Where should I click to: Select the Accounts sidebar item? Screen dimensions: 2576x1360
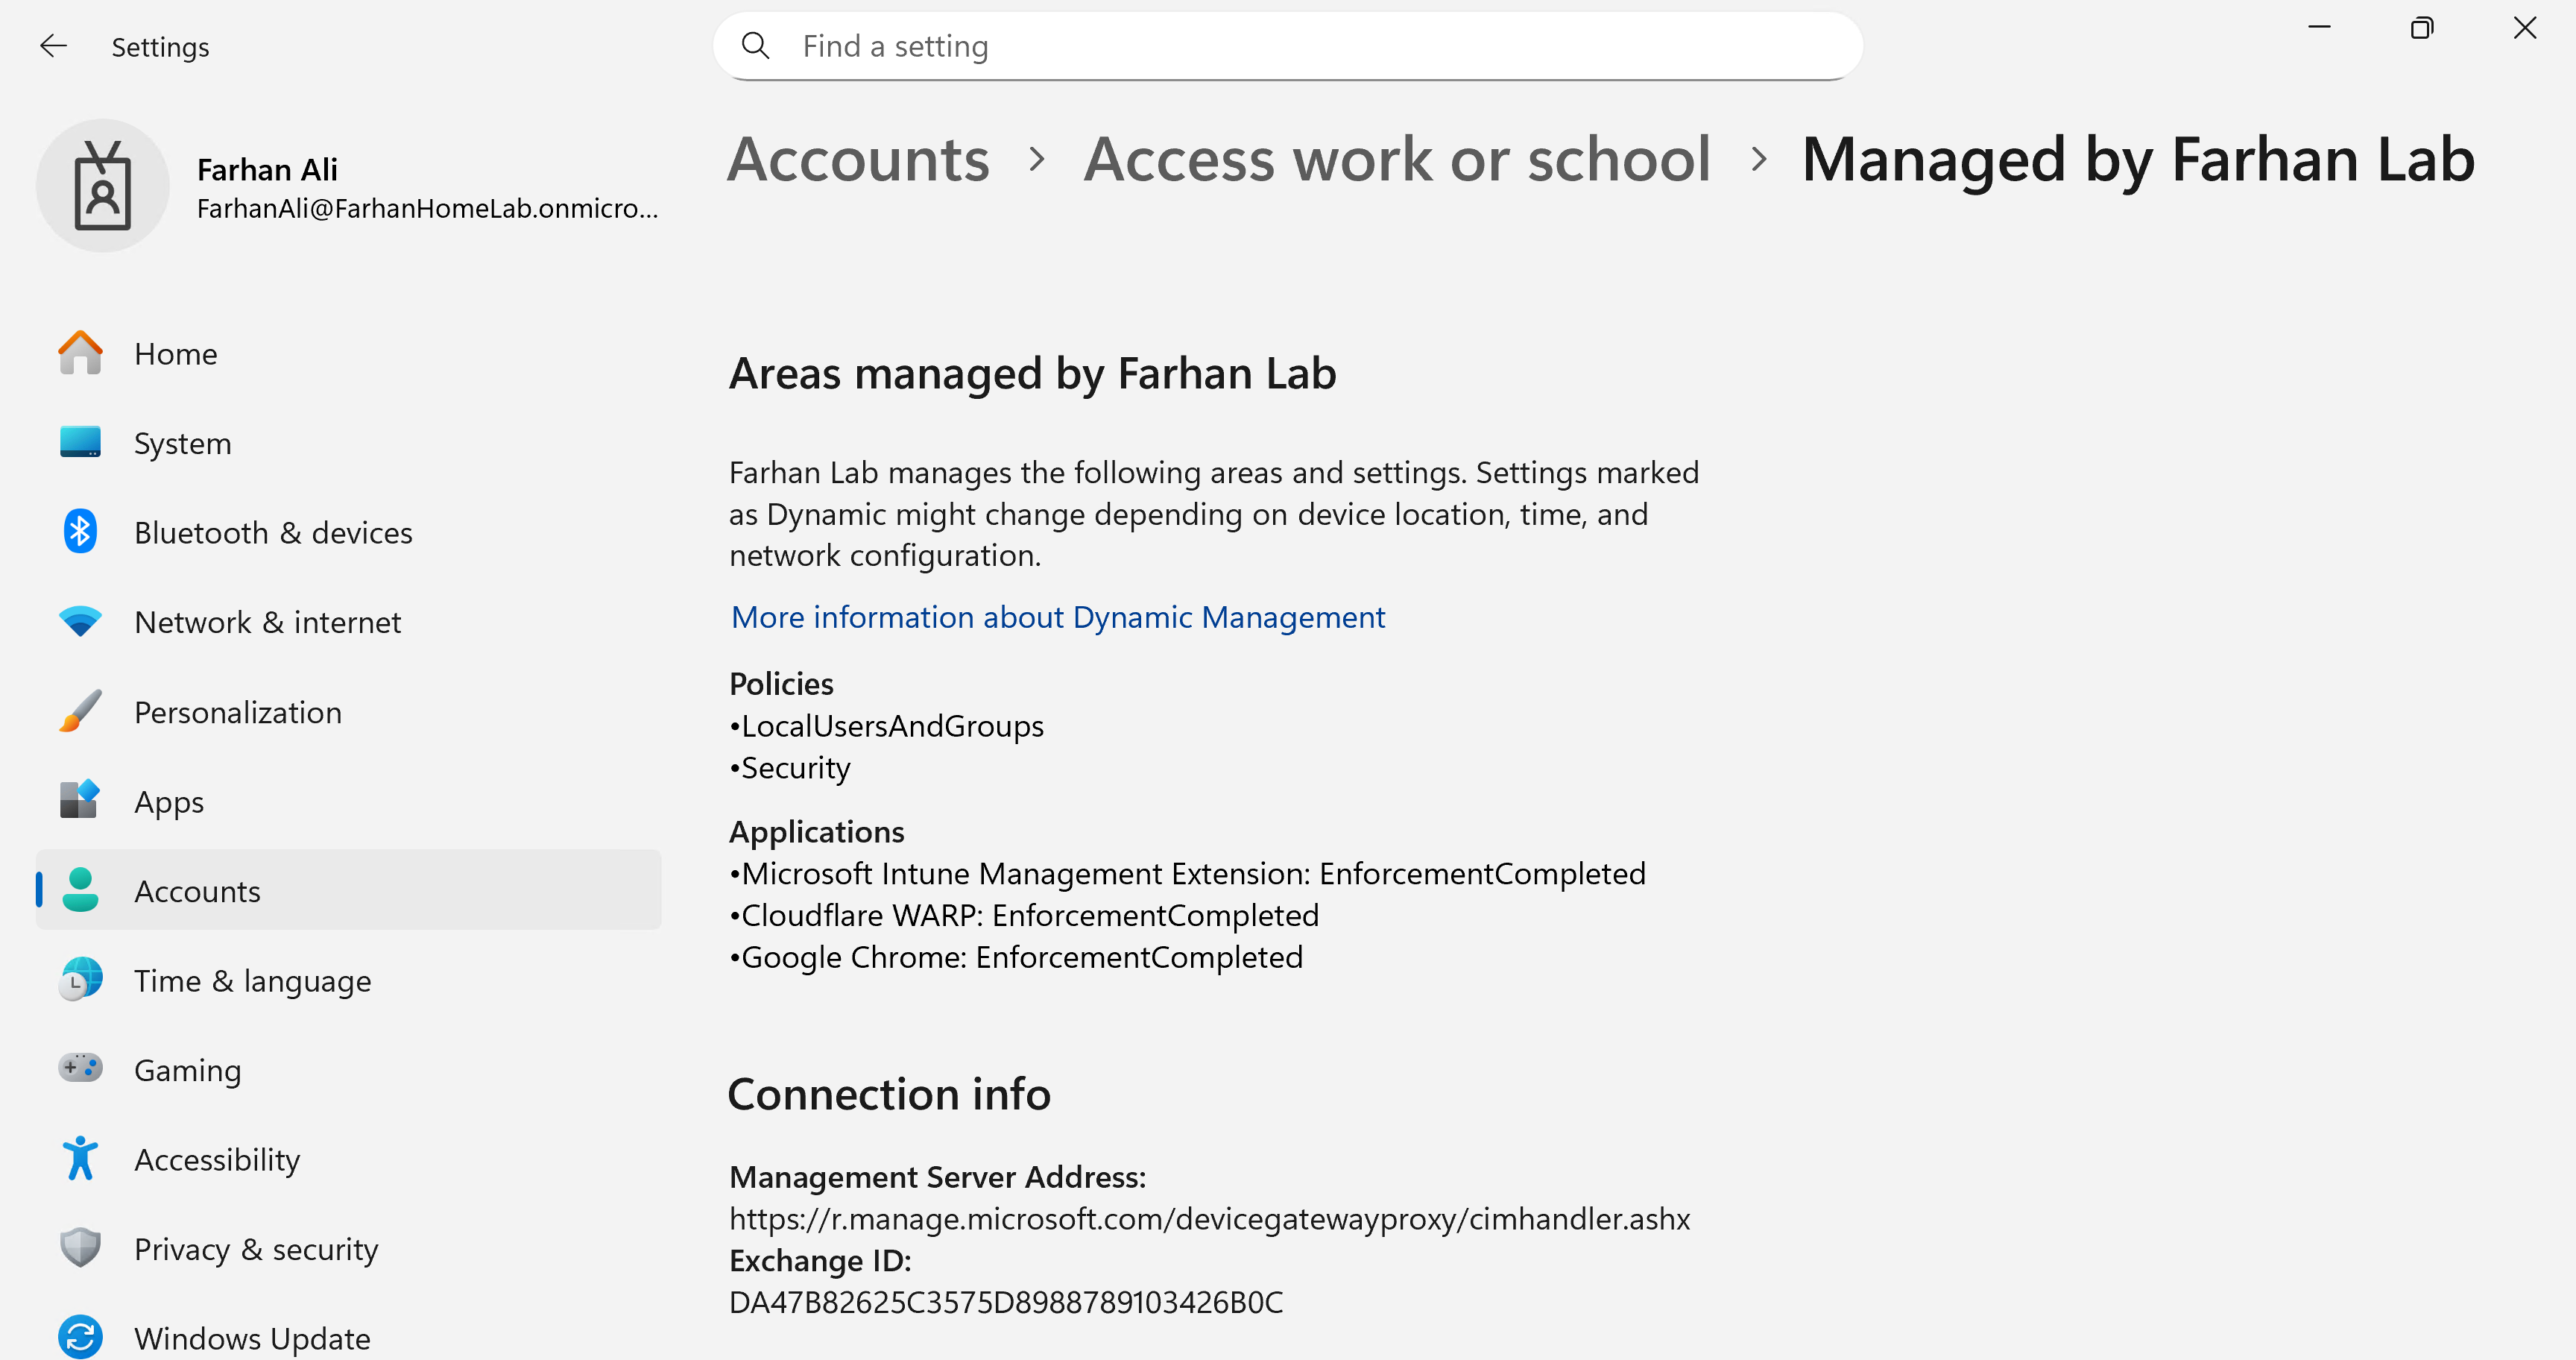[197, 891]
